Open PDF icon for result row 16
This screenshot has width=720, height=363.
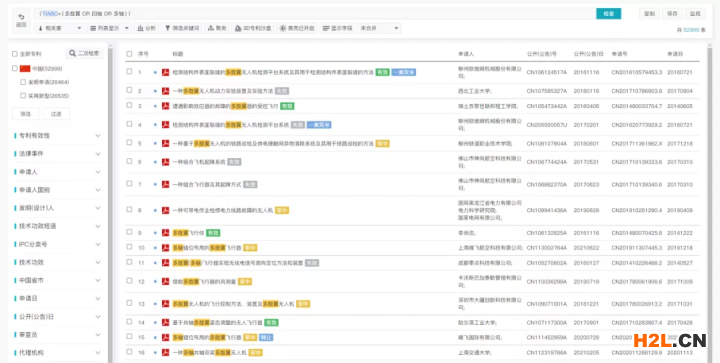(166, 352)
